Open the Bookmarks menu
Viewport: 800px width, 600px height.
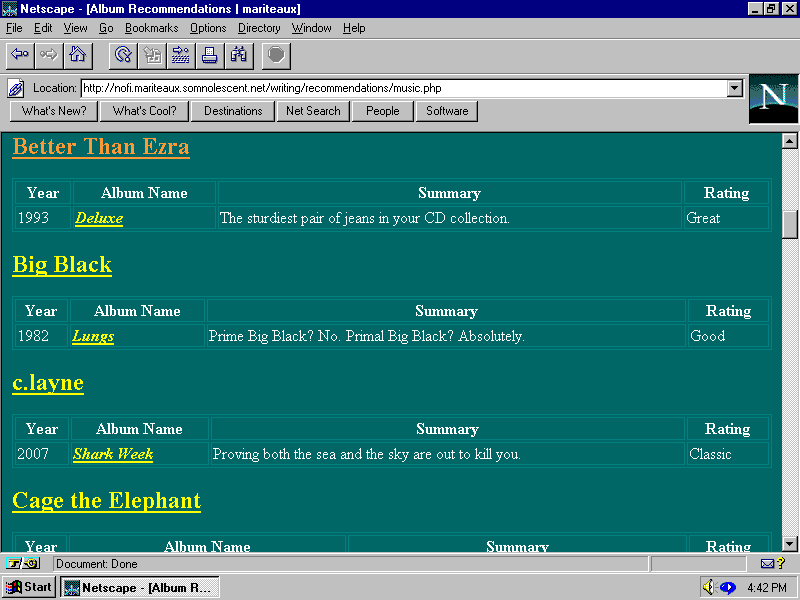point(150,28)
